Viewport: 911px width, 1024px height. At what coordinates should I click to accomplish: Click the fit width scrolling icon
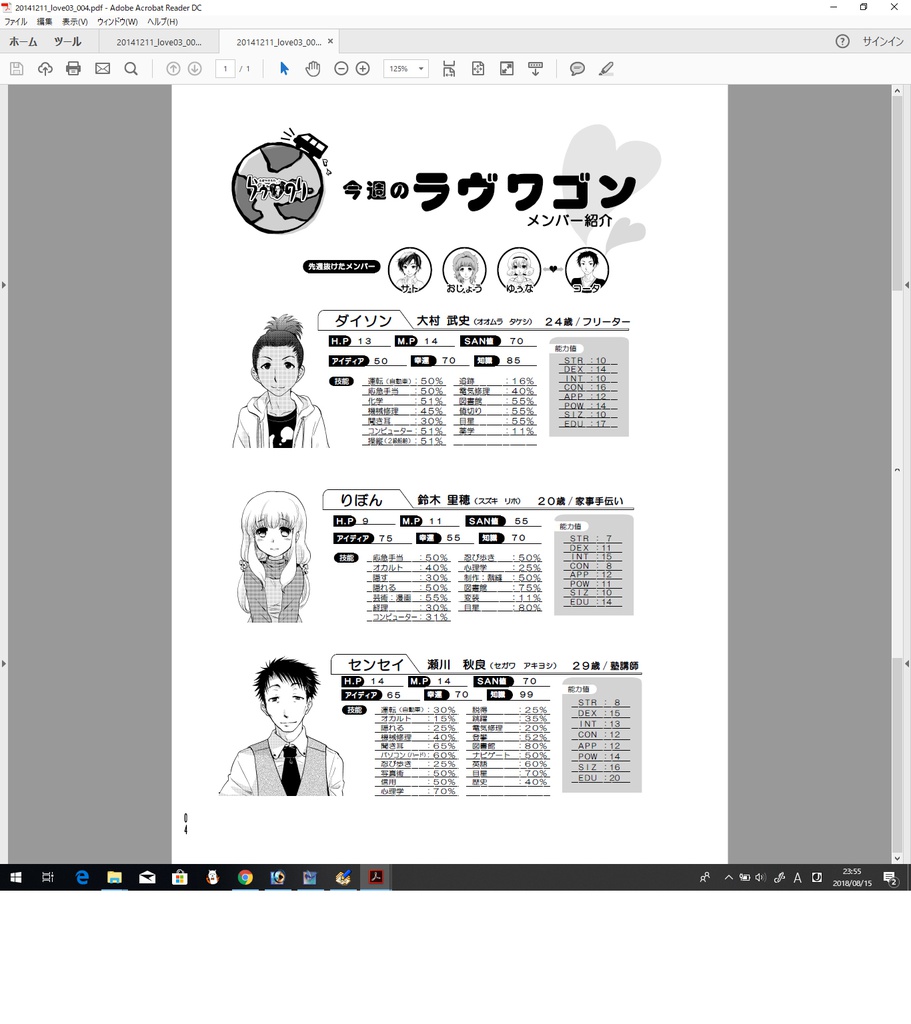point(449,69)
